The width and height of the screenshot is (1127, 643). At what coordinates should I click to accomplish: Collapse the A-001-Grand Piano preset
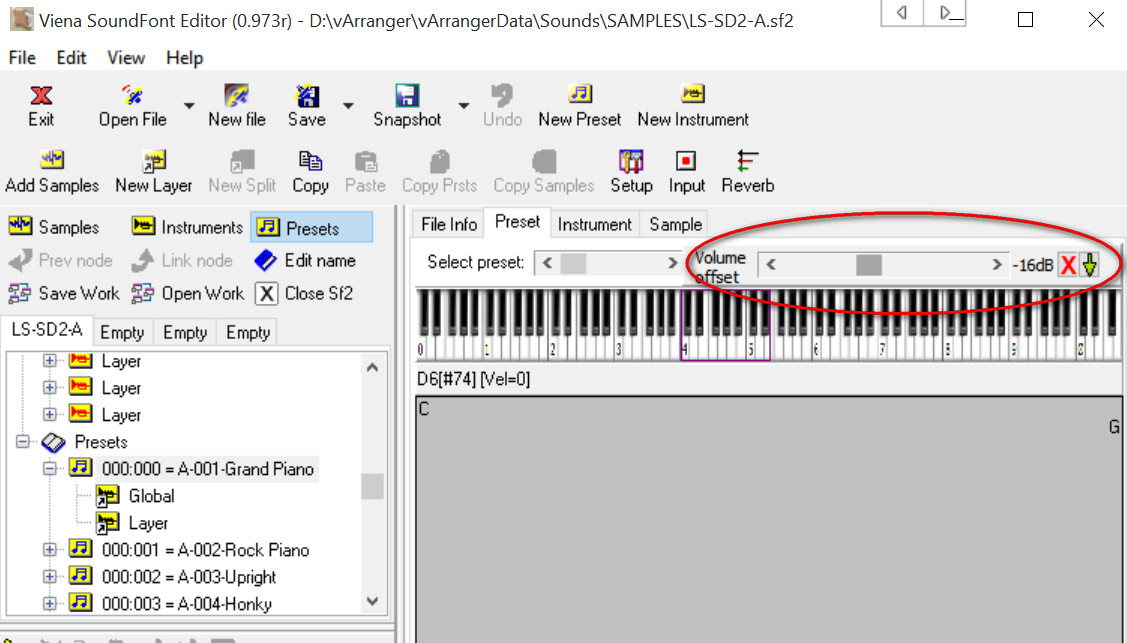coord(50,468)
